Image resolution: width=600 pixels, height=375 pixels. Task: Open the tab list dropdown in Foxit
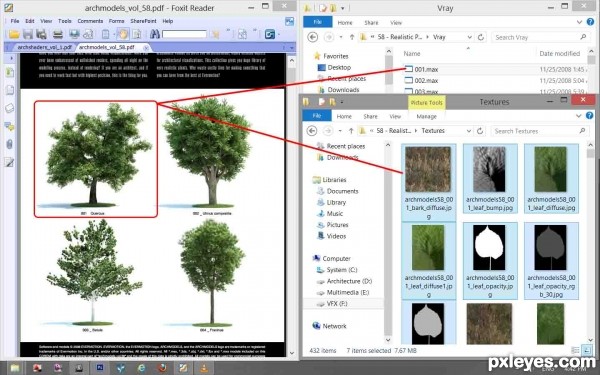(292, 48)
